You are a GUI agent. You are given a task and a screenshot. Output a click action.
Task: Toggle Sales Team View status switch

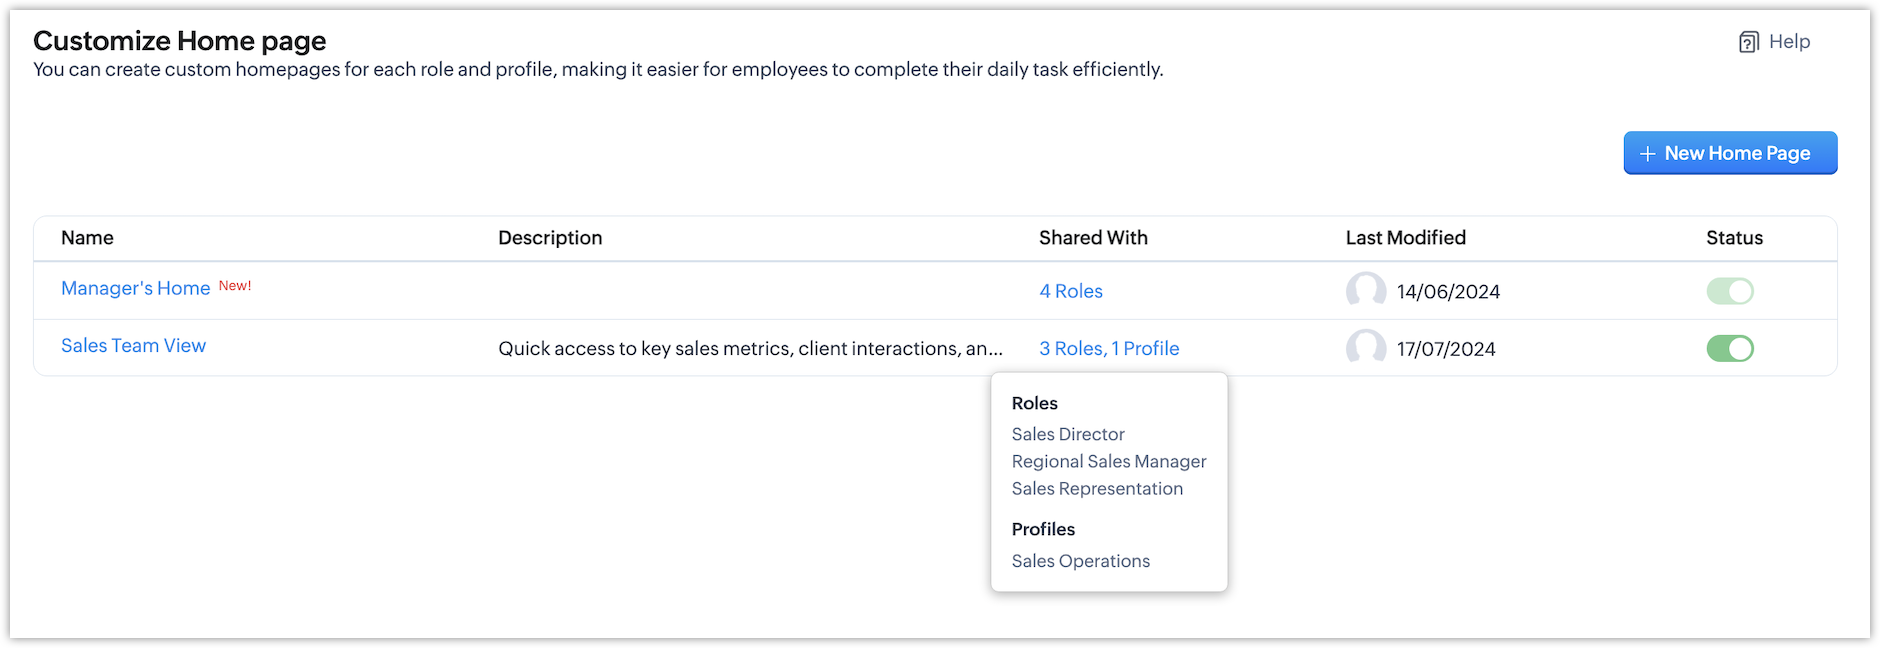(x=1729, y=348)
